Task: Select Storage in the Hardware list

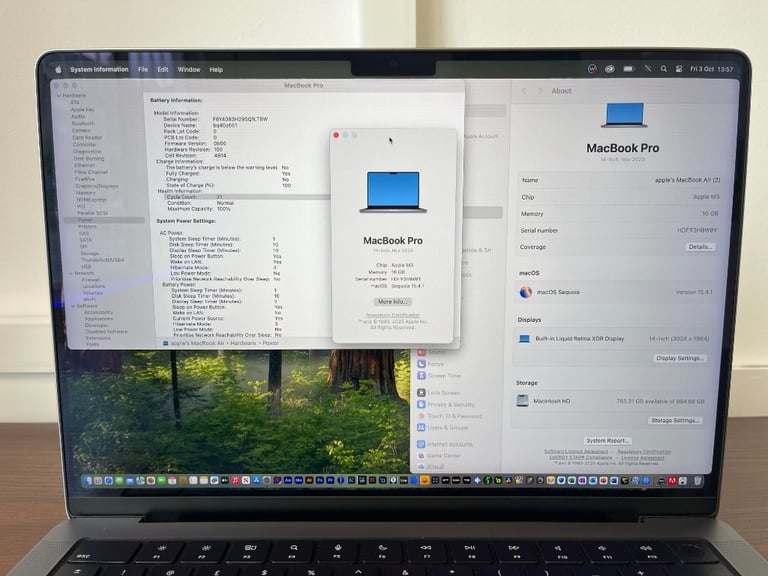Action: pyautogui.click(x=90, y=254)
